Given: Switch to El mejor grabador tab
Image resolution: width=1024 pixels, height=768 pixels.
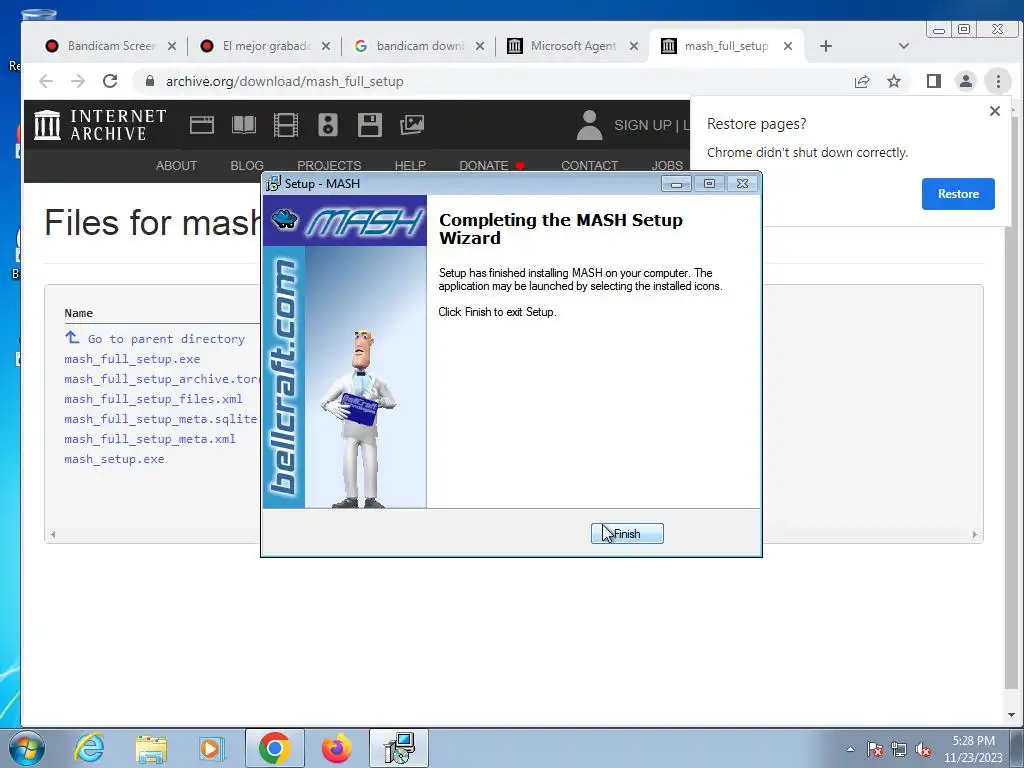Looking at the screenshot, I should [257, 46].
